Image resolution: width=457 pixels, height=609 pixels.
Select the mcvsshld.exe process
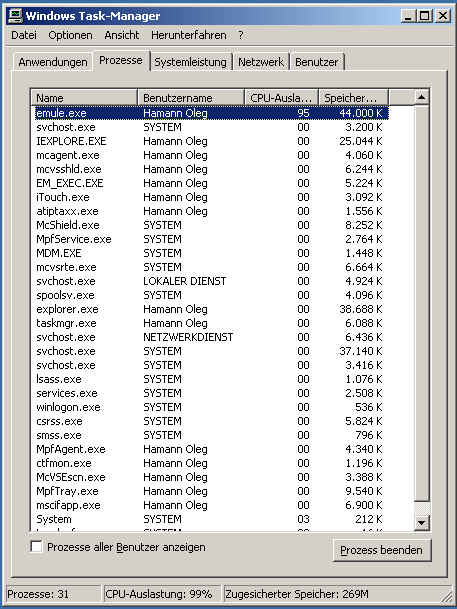210,169
